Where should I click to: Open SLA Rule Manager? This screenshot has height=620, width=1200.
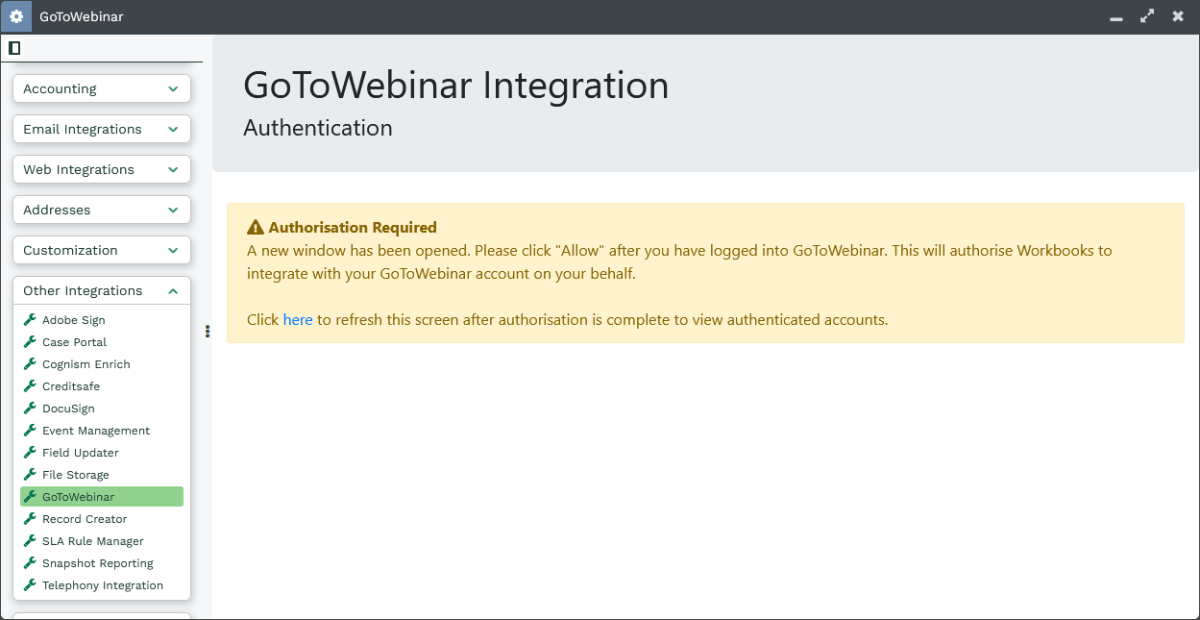pos(92,541)
